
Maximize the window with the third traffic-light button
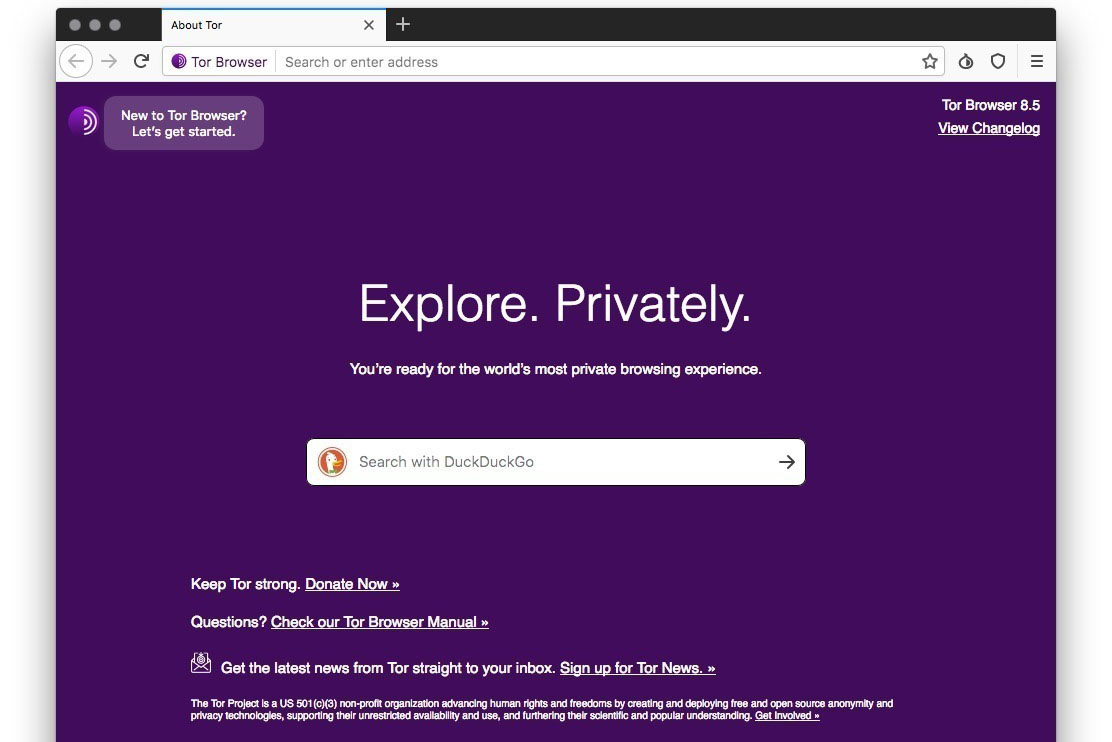click(115, 25)
